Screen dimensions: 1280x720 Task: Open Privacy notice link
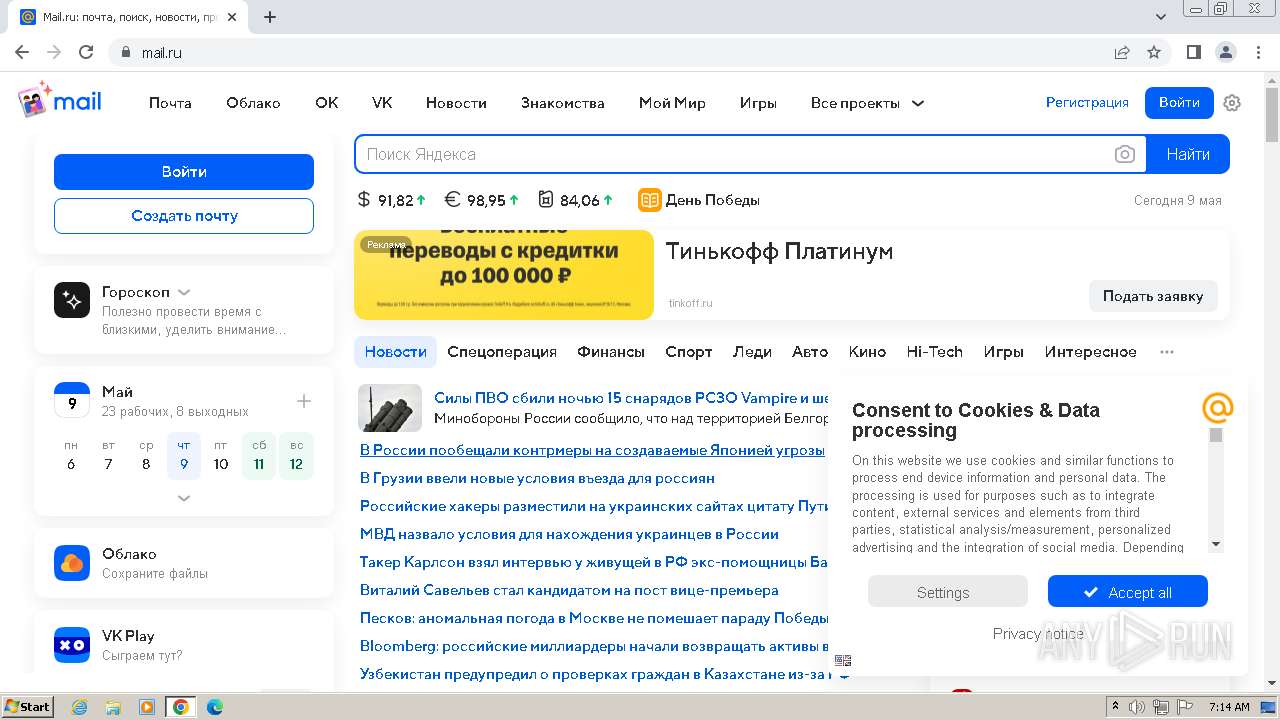1038,634
